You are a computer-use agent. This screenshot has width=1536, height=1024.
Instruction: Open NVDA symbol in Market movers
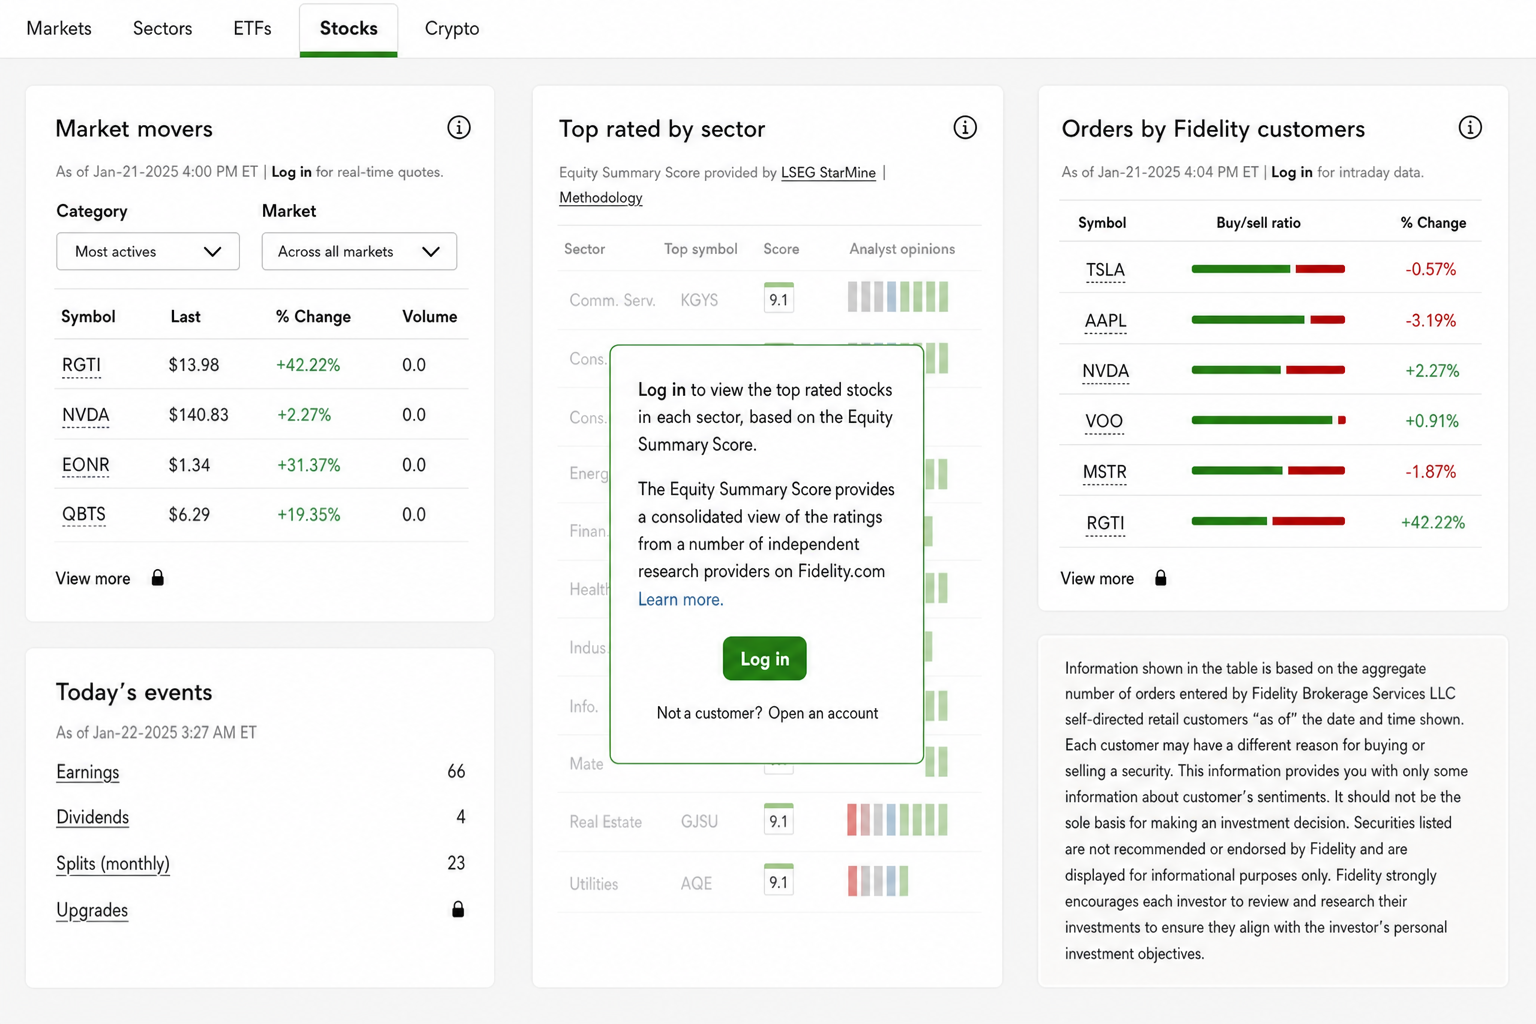click(x=85, y=415)
